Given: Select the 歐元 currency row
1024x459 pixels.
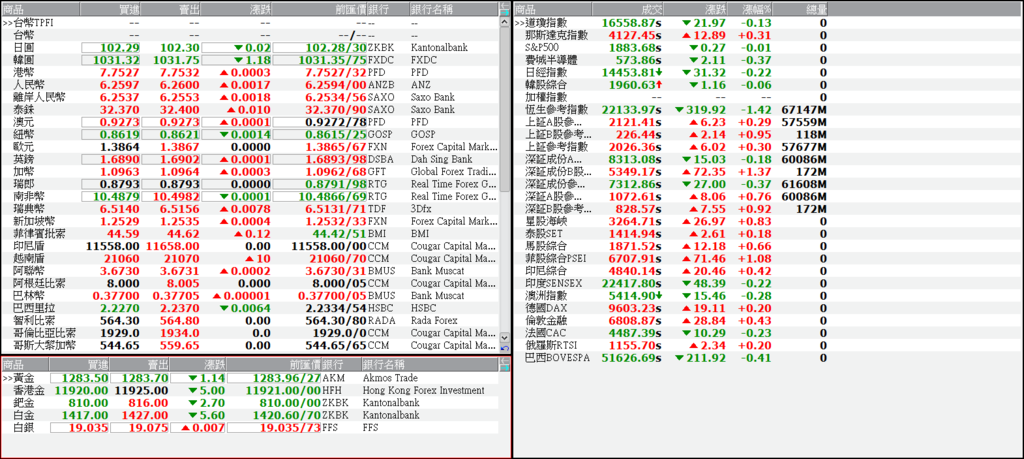Looking at the screenshot, I should pos(249,147).
